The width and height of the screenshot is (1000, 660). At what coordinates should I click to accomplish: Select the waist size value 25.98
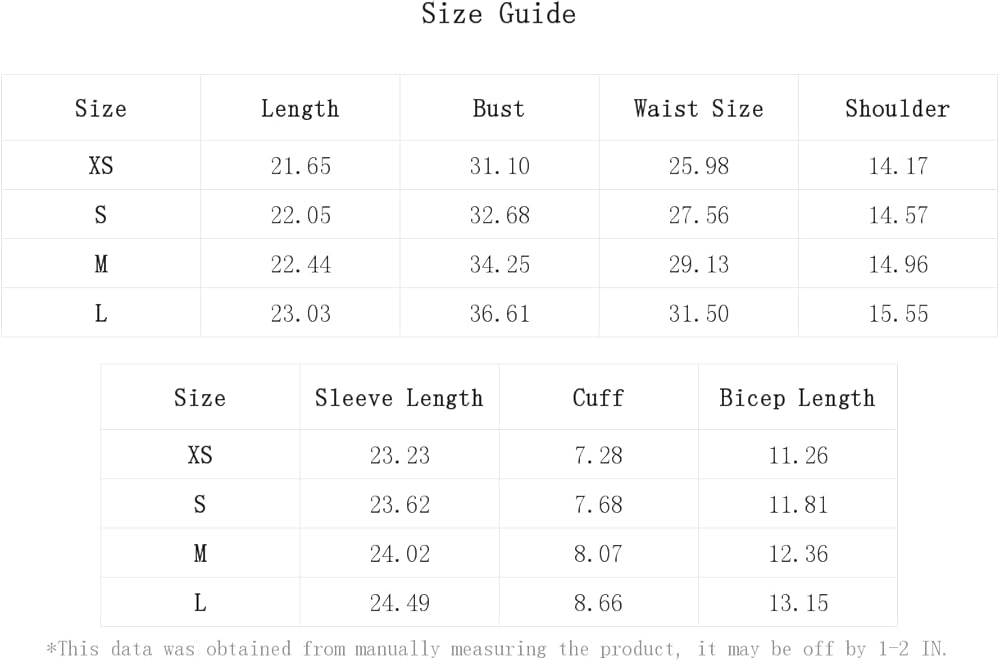click(x=698, y=166)
